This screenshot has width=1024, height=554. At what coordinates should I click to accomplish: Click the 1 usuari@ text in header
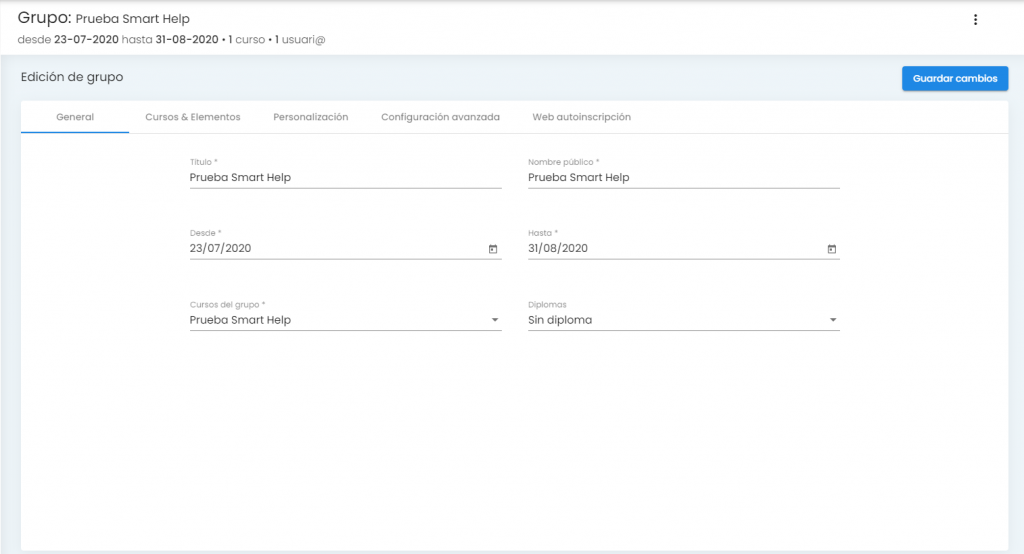[x=300, y=40]
